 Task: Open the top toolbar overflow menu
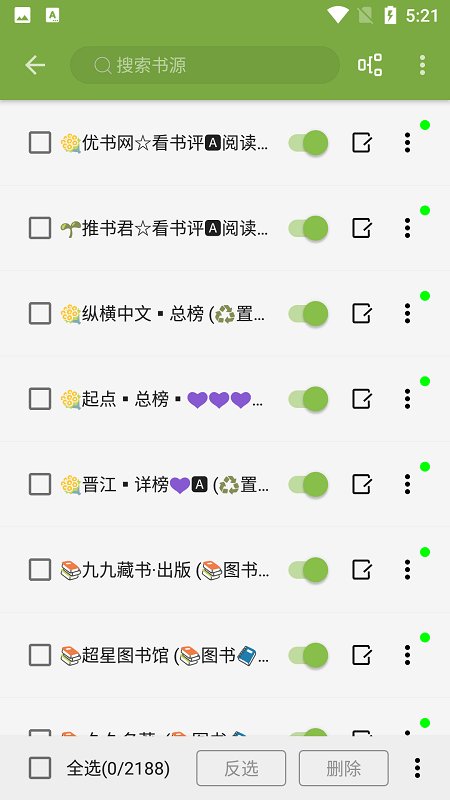422,65
